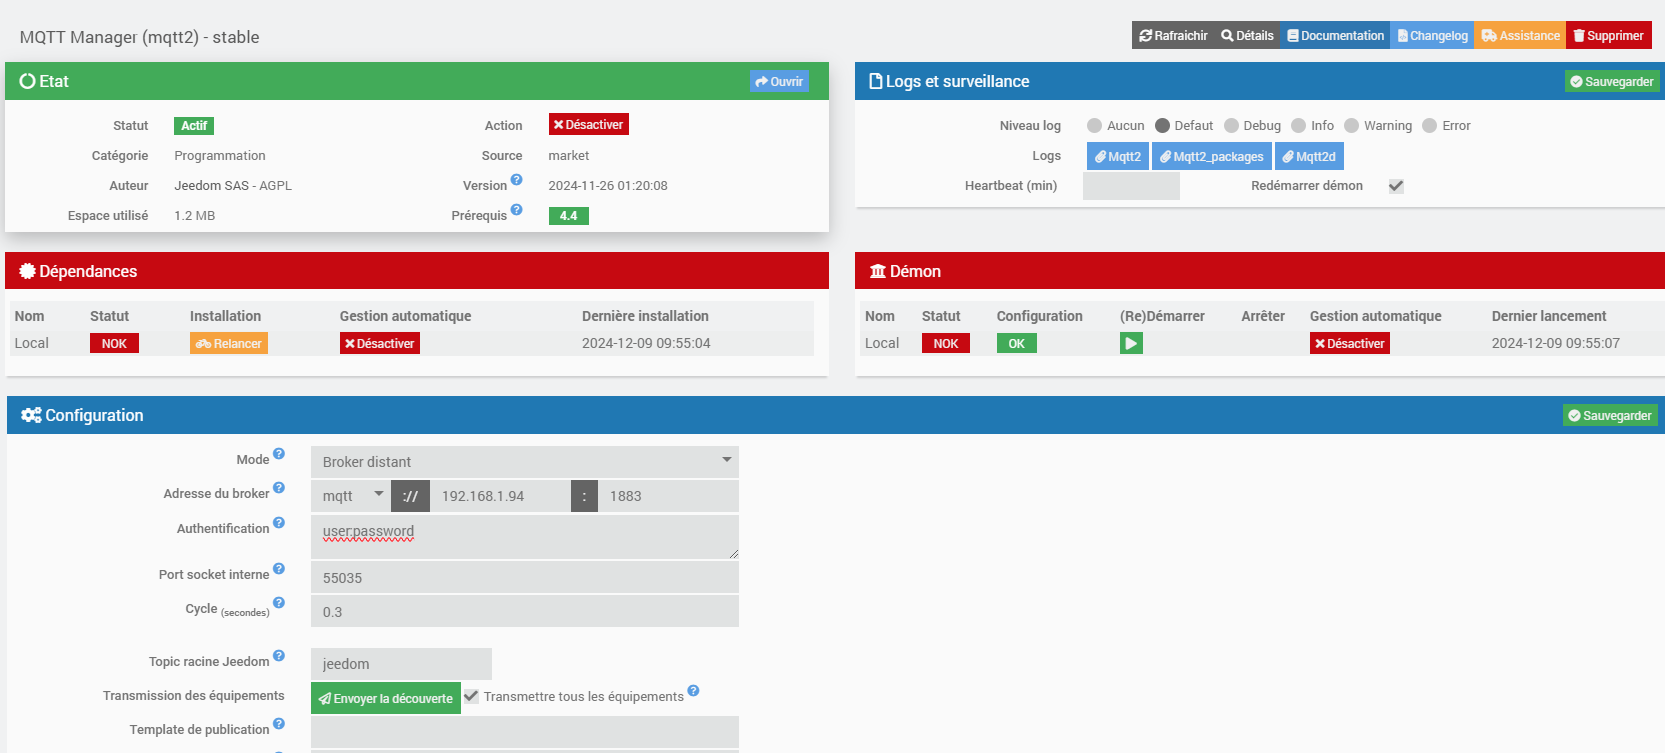Click the Dernier lancement column header
The image size is (1665, 753).
[1549, 316]
